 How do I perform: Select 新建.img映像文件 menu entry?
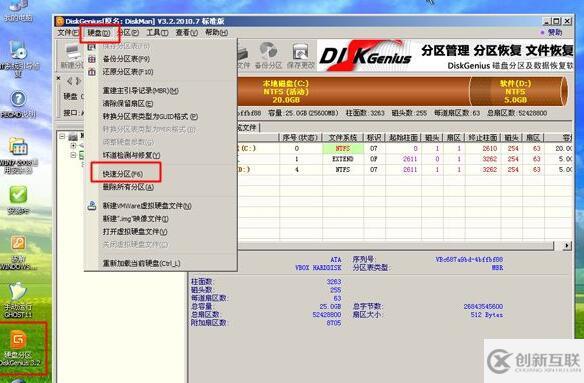[x=136, y=219]
